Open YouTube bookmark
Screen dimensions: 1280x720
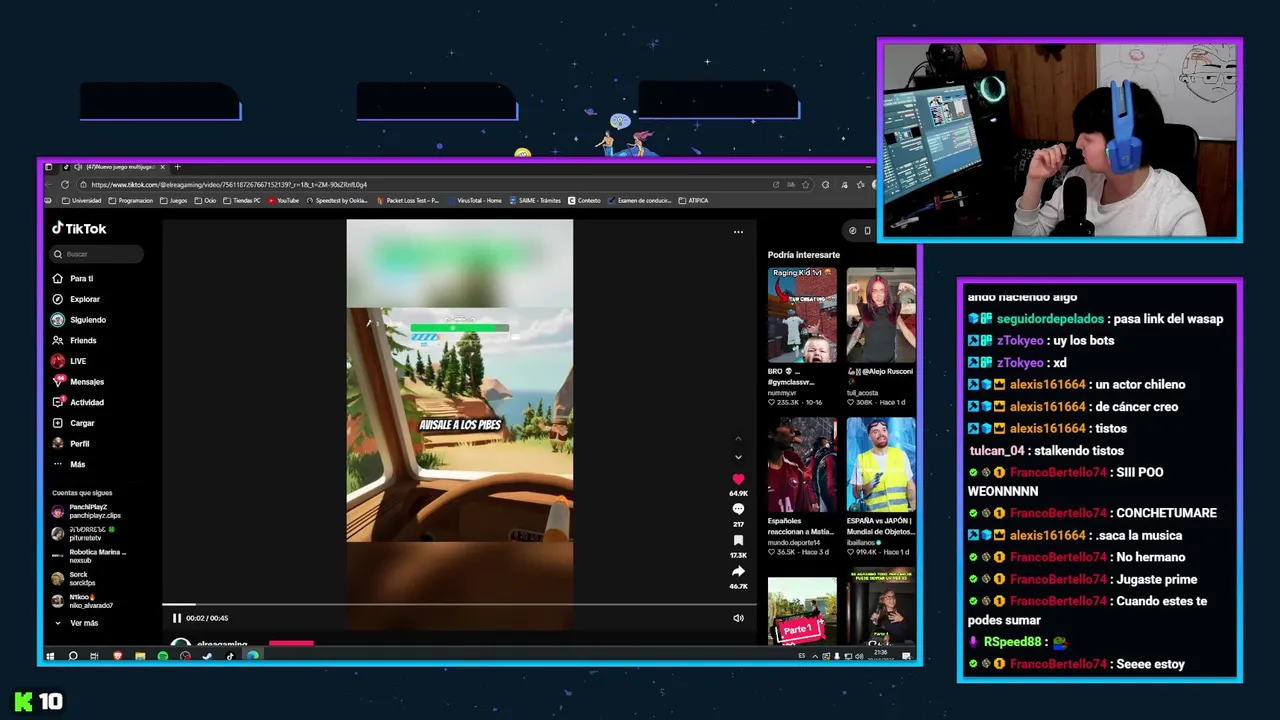(284, 201)
